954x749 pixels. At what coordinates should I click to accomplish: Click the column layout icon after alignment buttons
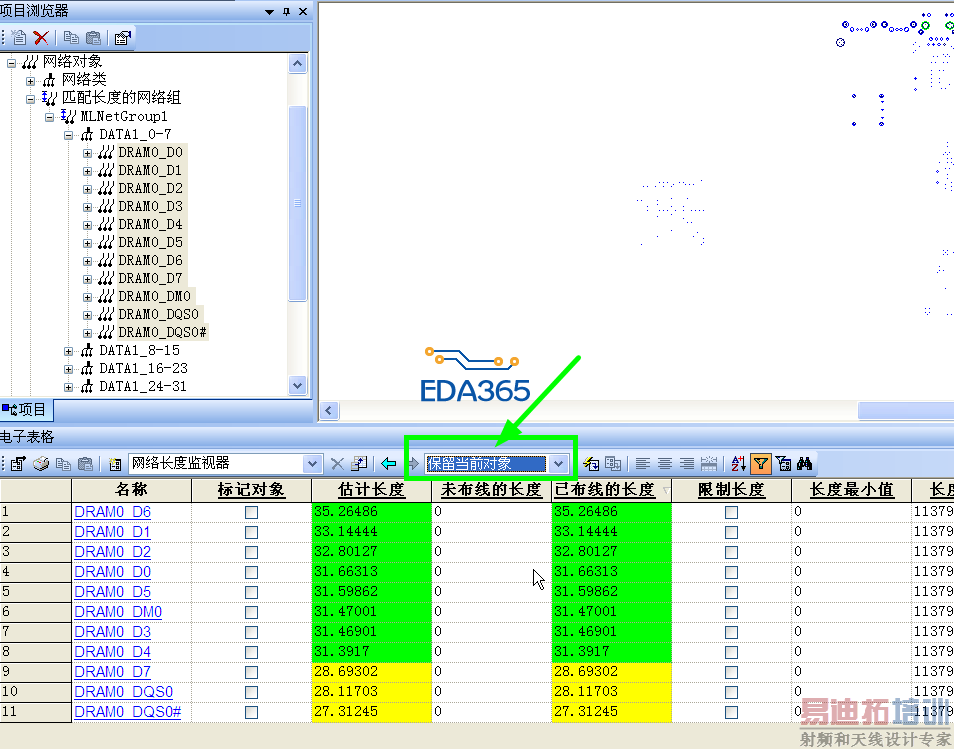coord(709,464)
